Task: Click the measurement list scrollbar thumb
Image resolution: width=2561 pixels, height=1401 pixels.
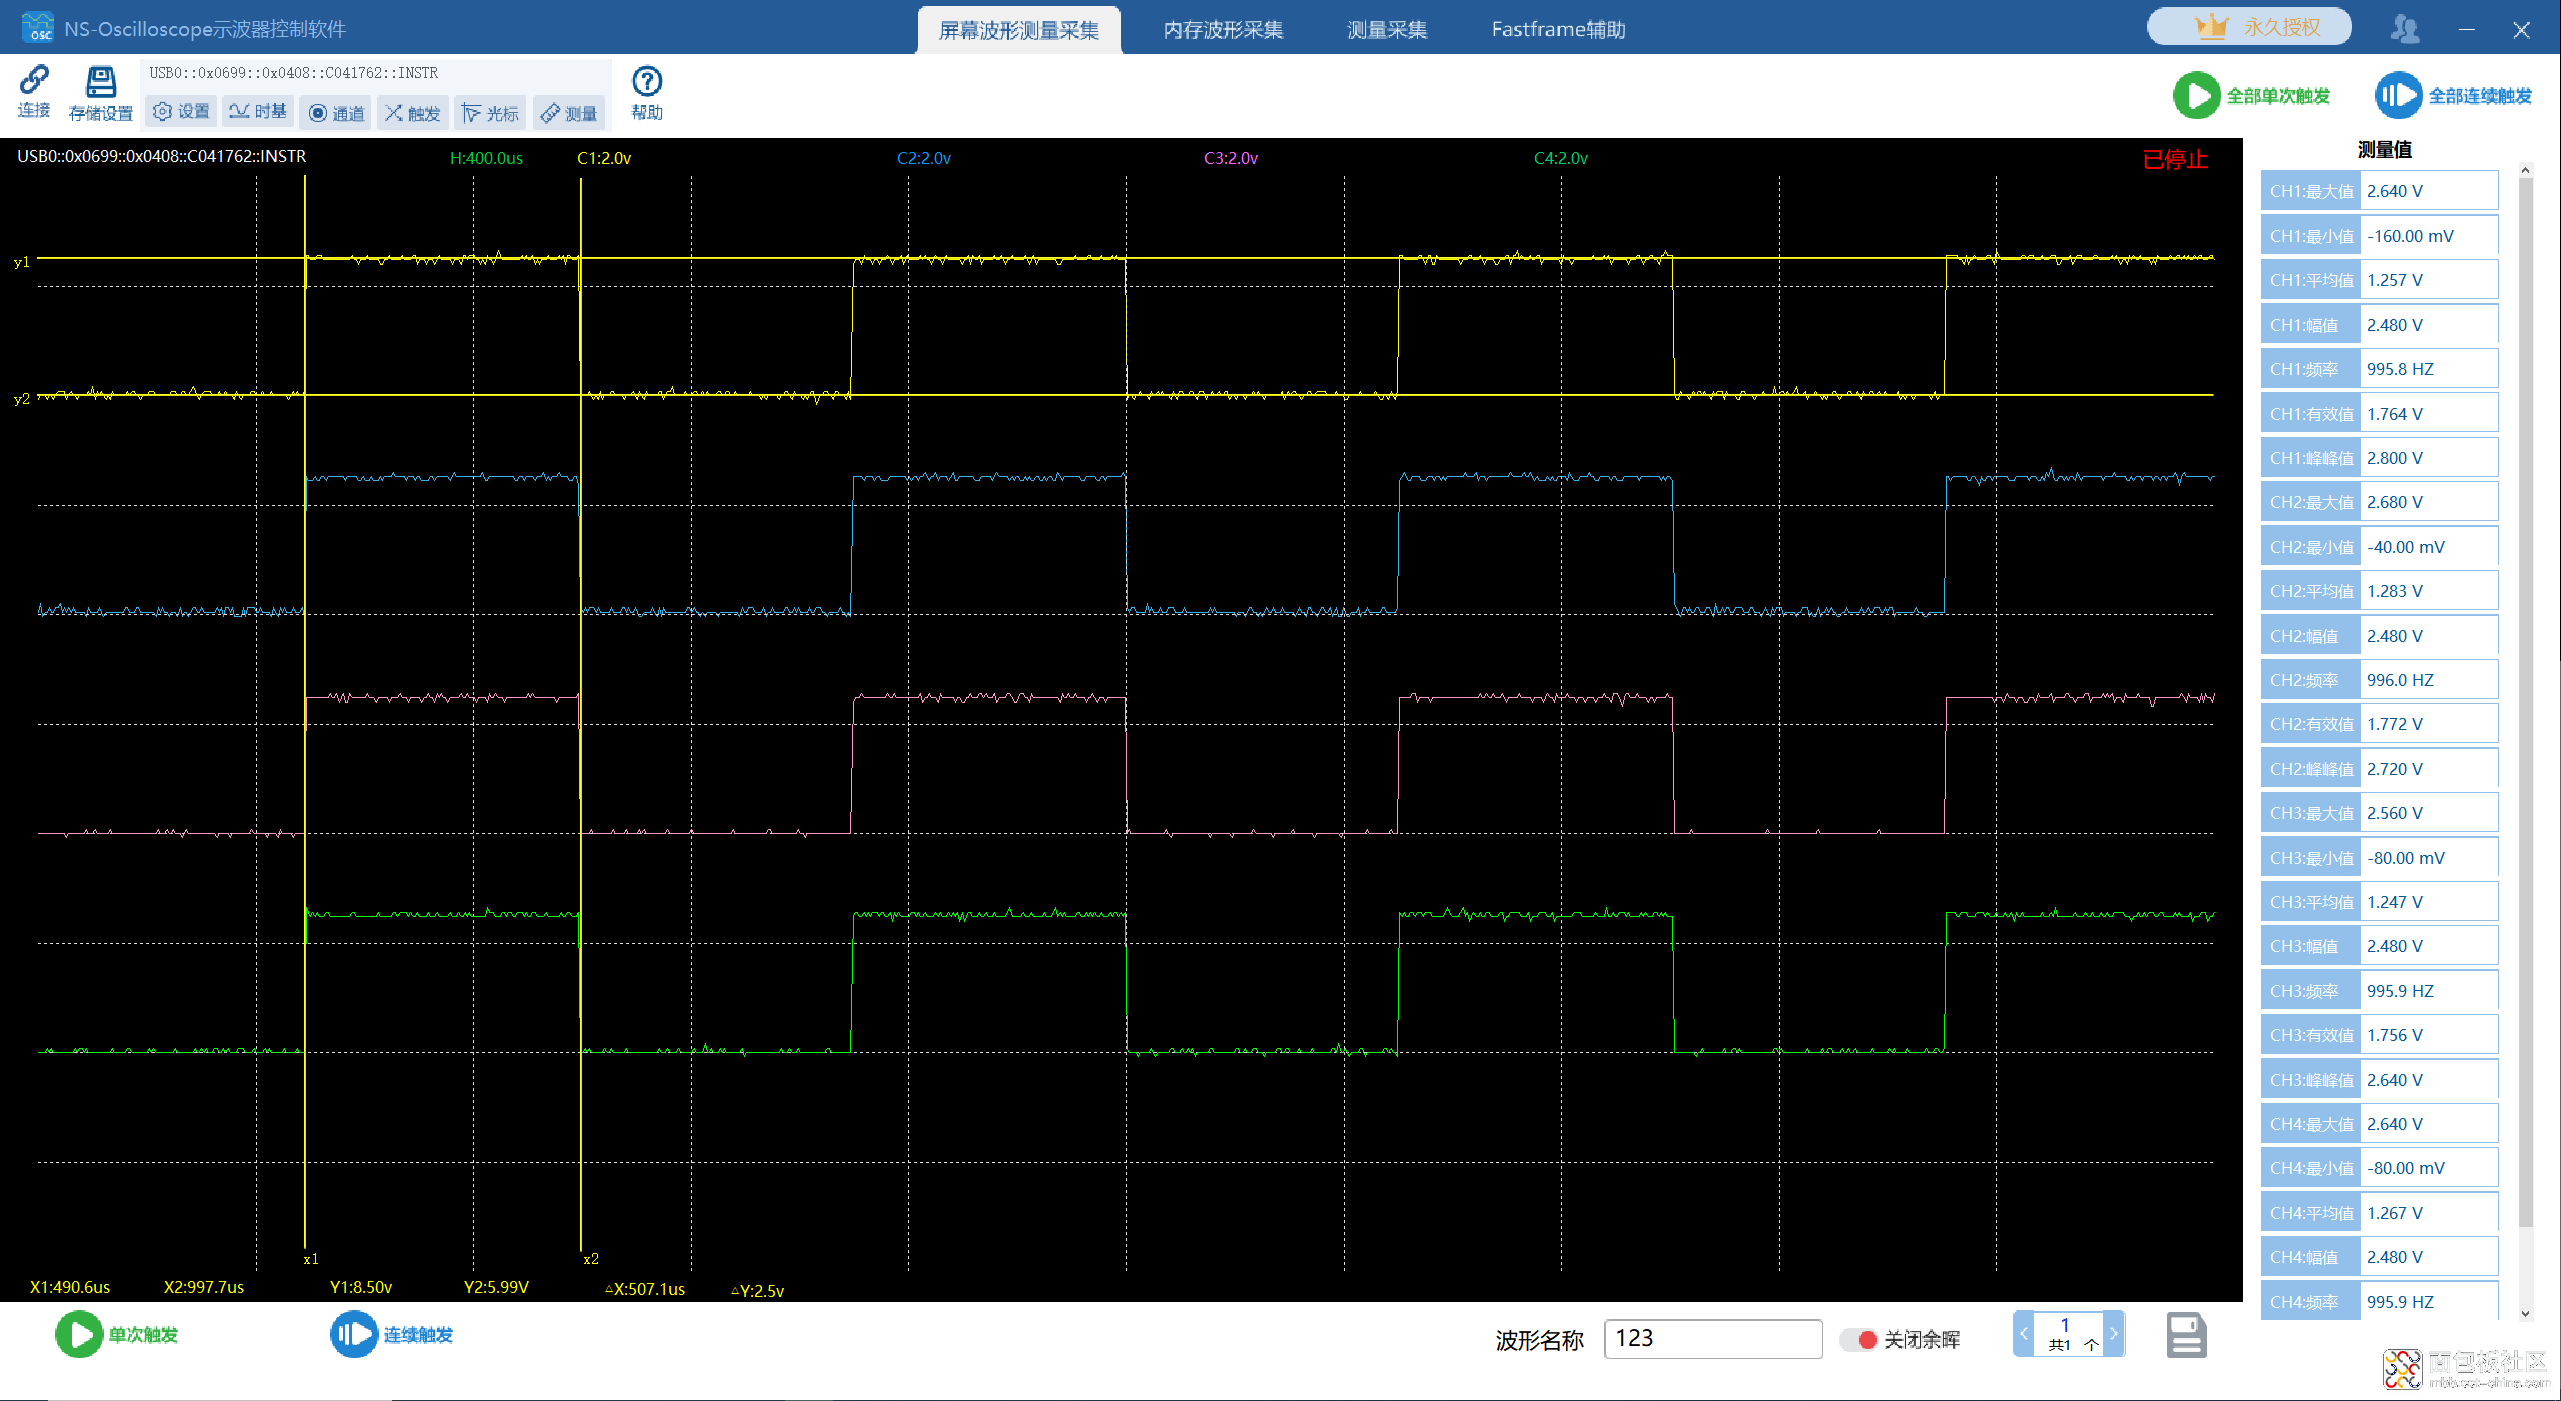Action: pyautogui.click(x=2525, y=703)
